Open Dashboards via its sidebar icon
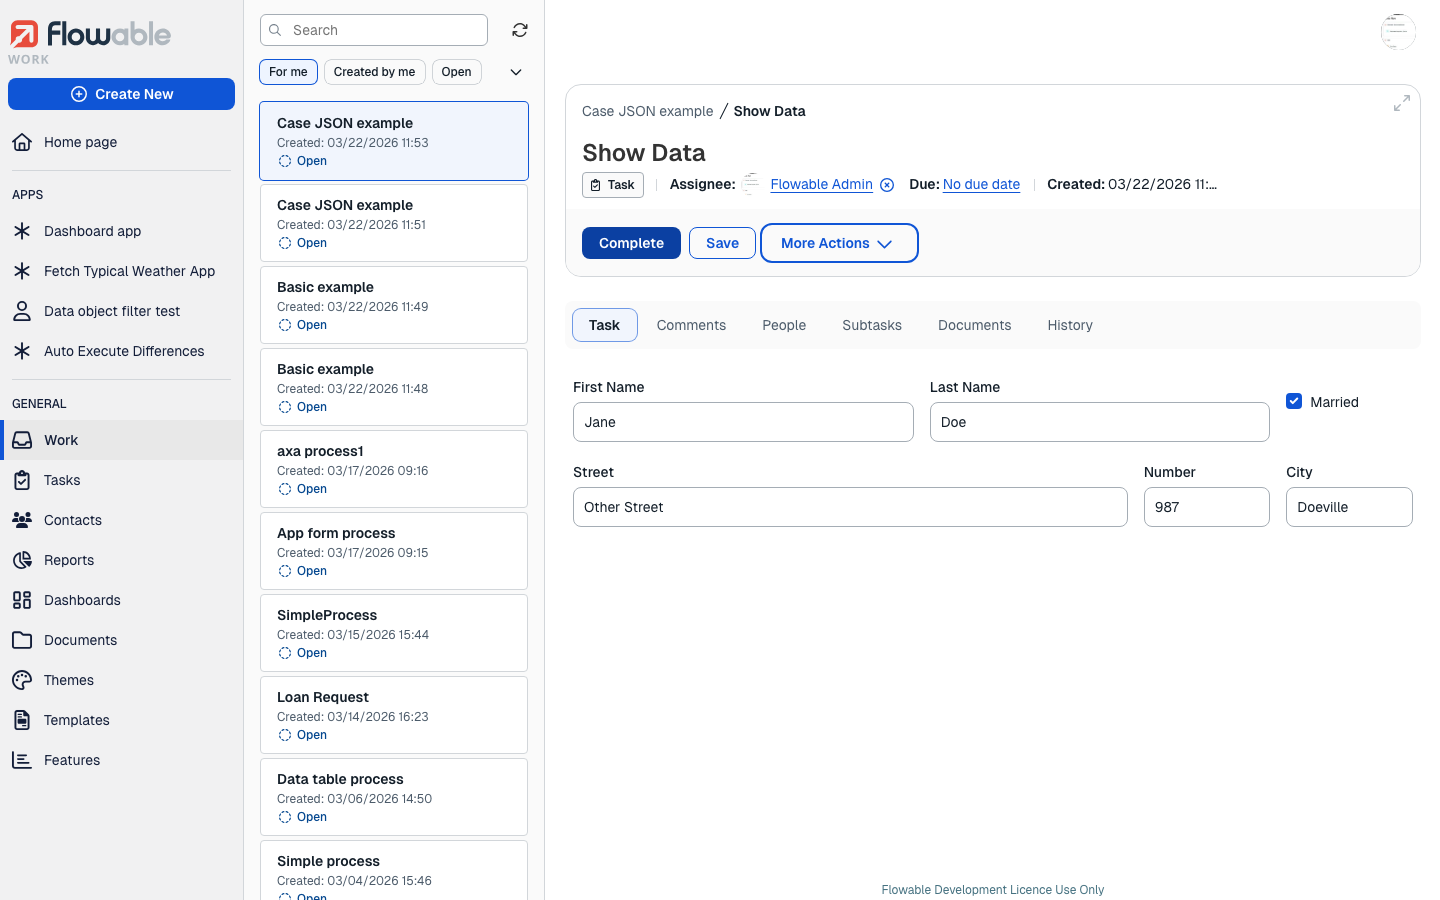 (x=22, y=600)
